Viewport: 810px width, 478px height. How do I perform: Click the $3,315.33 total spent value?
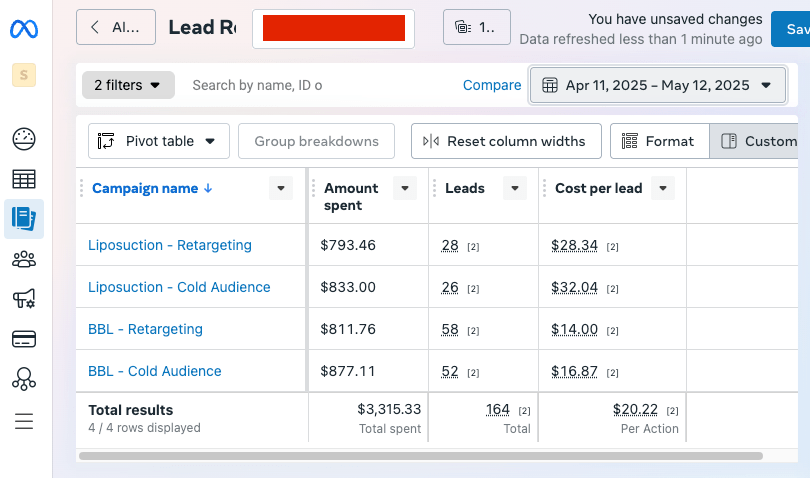[x=389, y=409]
